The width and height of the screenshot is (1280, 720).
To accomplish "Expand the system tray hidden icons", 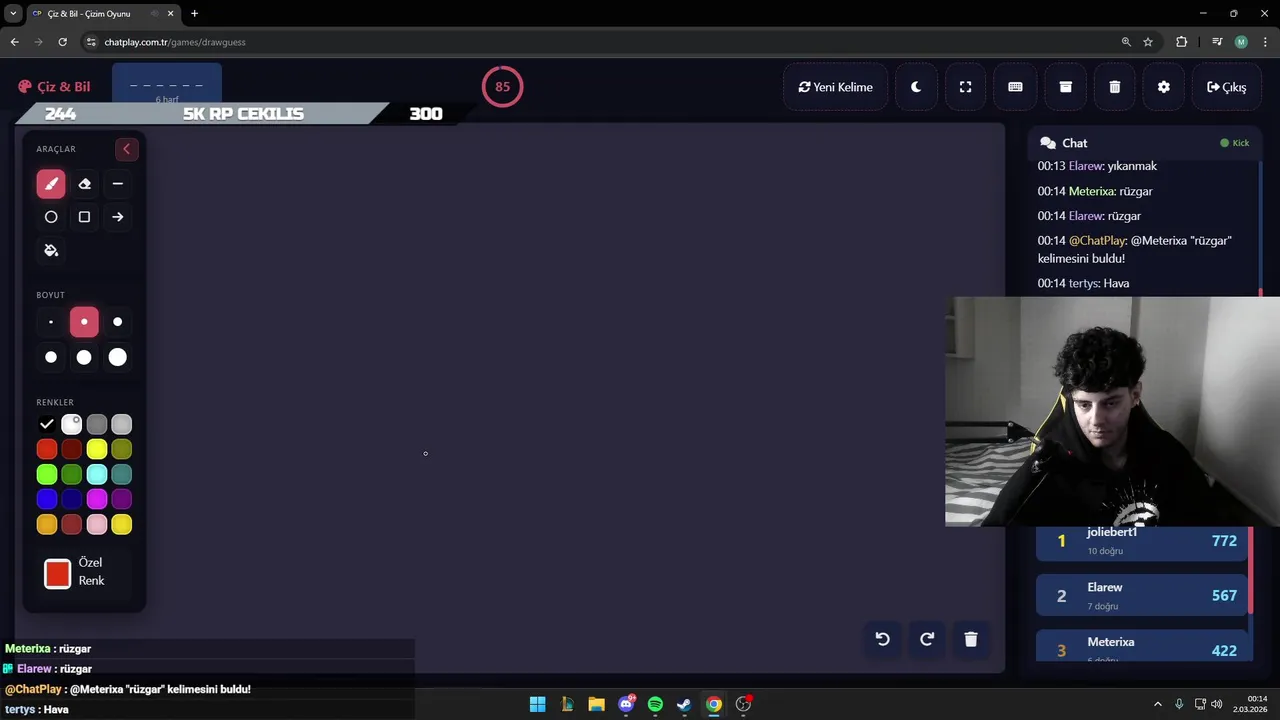I will click(1158, 704).
